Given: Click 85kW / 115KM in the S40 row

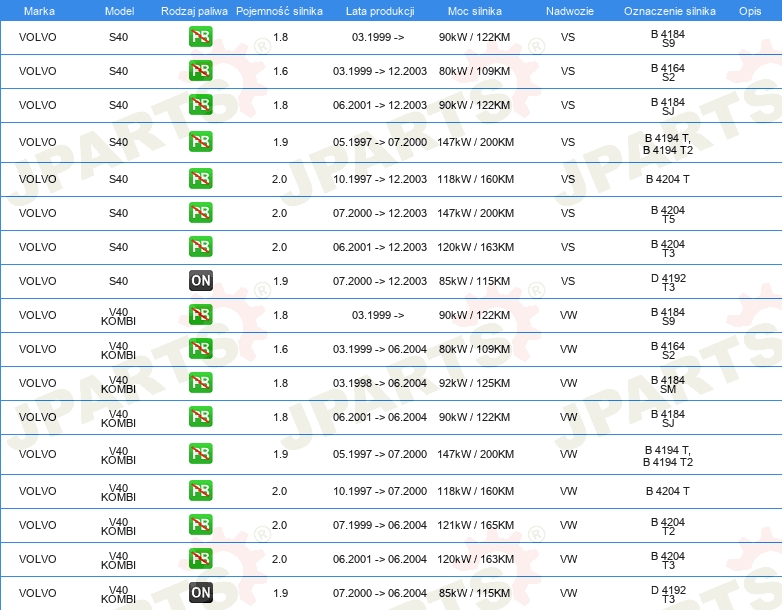Looking at the screenshot, I should (474, 281).
